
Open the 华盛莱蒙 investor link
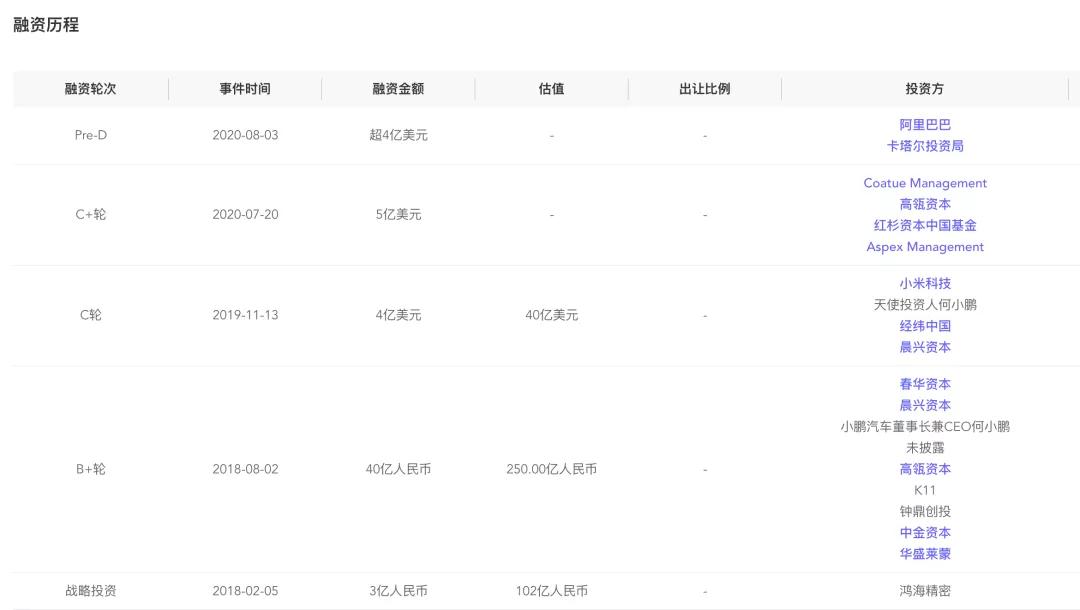pos(925,554)
